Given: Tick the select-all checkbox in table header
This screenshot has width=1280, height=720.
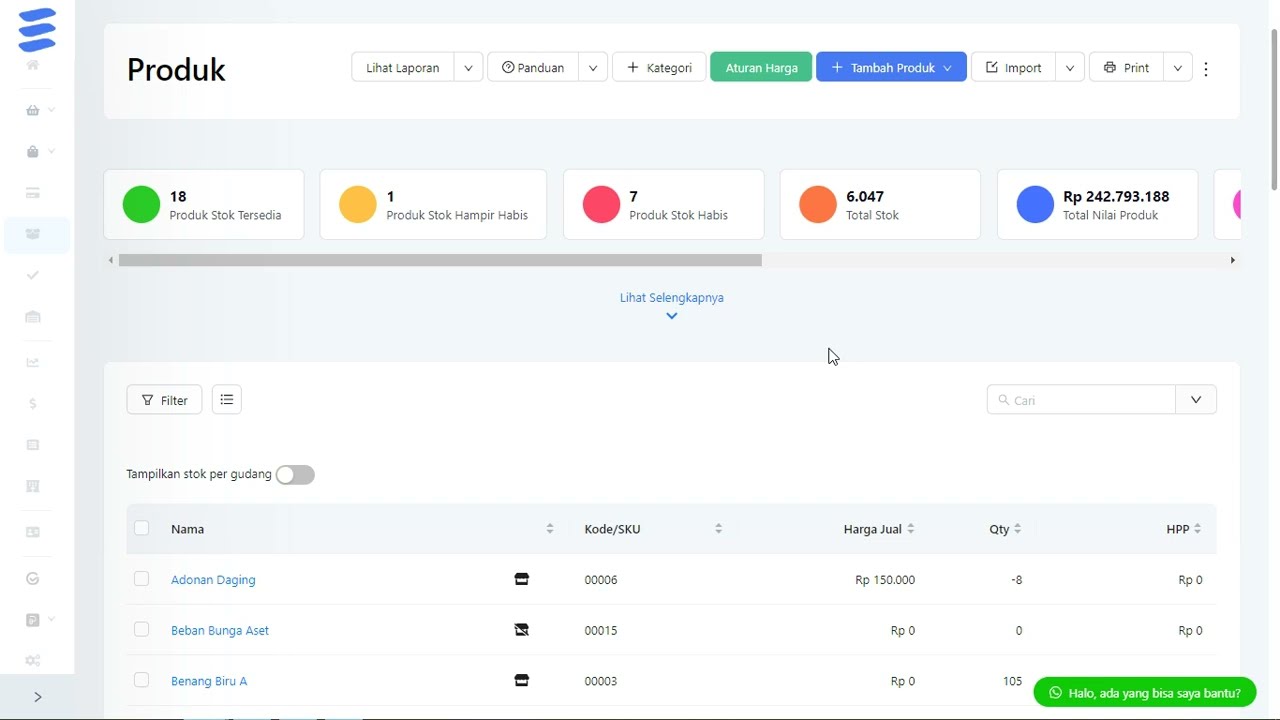Looking at the screenshot, I should (141, 528).
